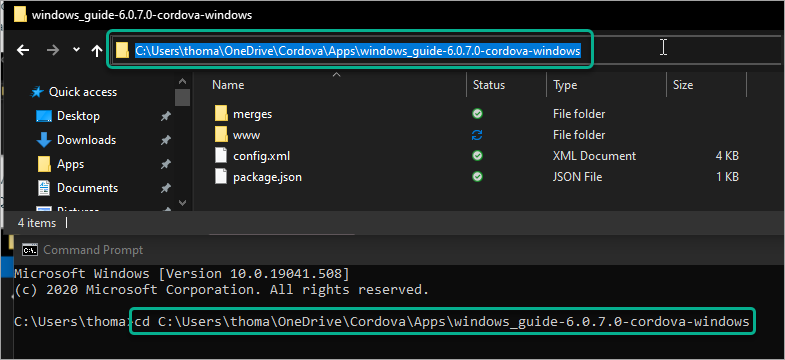This screenshot has width=785, height=360.
Task: Click the Downloads arrow icon
Action: tap(44, 140)
